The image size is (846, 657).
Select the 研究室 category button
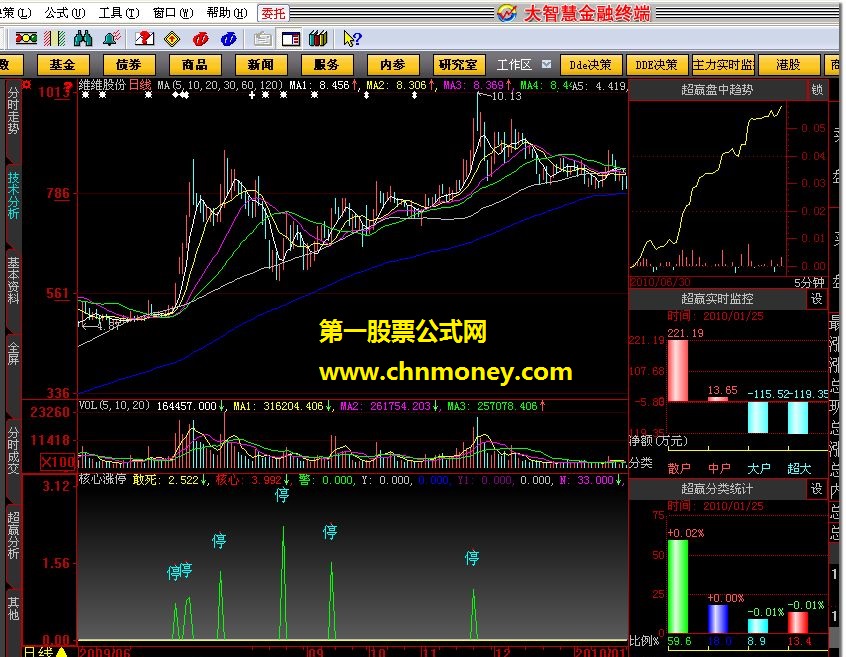[x=459, y=65]
